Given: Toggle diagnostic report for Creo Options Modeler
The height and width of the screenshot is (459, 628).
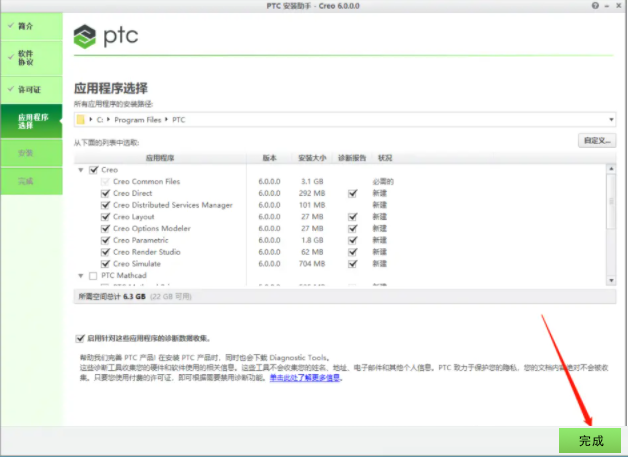Looking at the screenshot, I should click(352, 229).
